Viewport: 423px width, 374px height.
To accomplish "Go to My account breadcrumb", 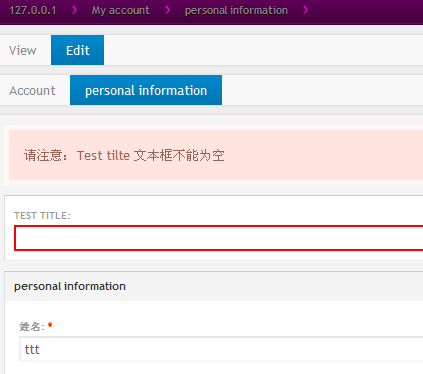I will click(121, 10).
